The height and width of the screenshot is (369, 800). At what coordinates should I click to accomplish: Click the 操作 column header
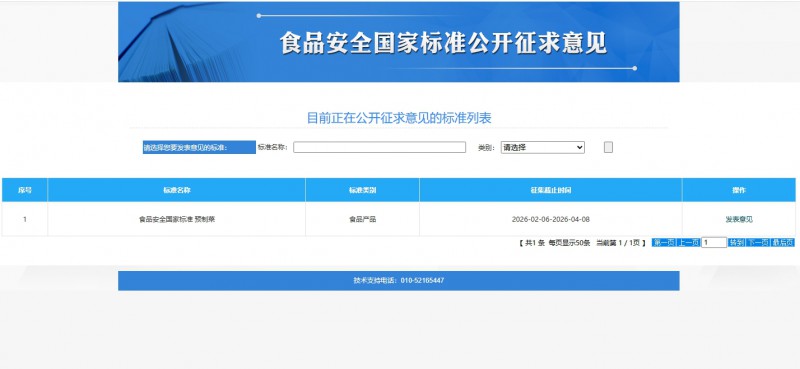pos(739,190)
